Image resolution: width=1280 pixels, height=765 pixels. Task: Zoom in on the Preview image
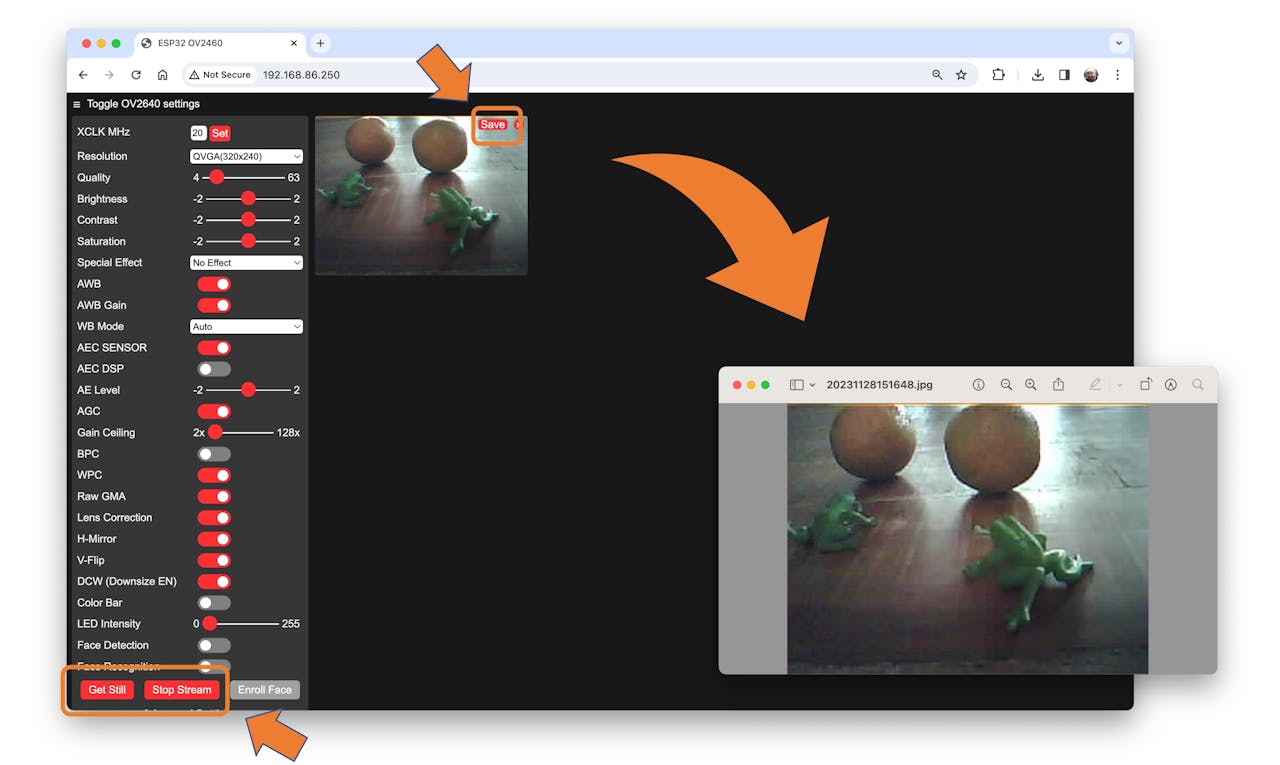1031,385
